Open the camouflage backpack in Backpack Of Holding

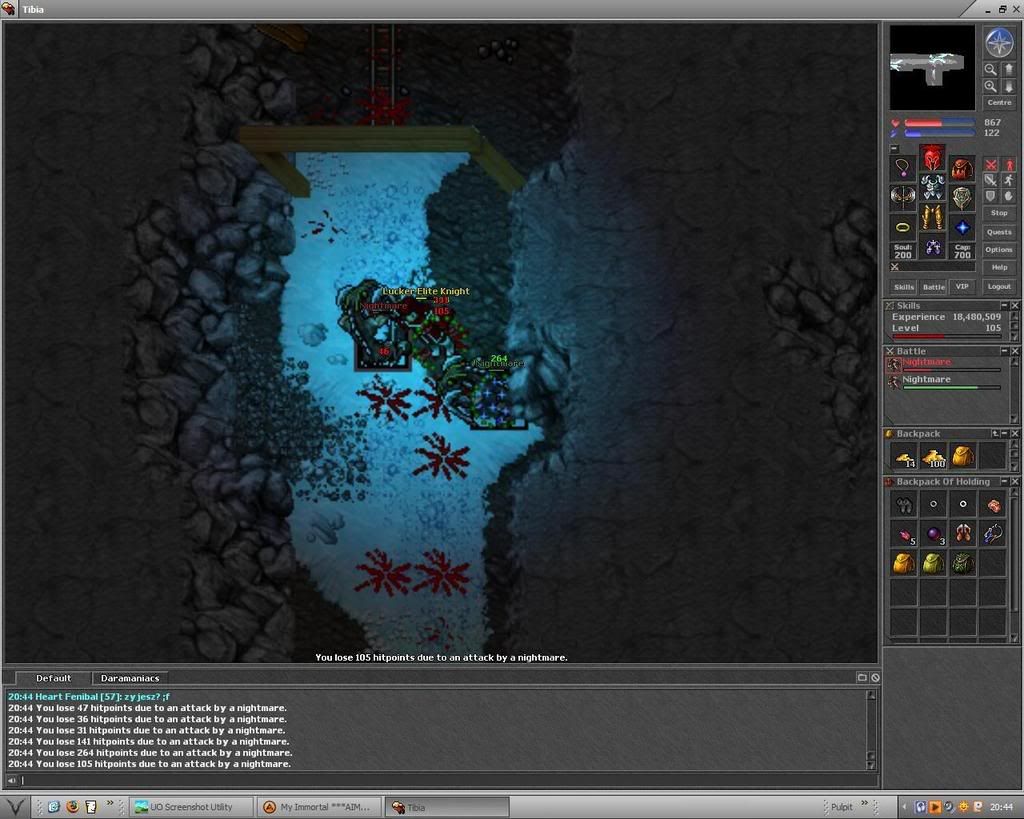(963, 563)
